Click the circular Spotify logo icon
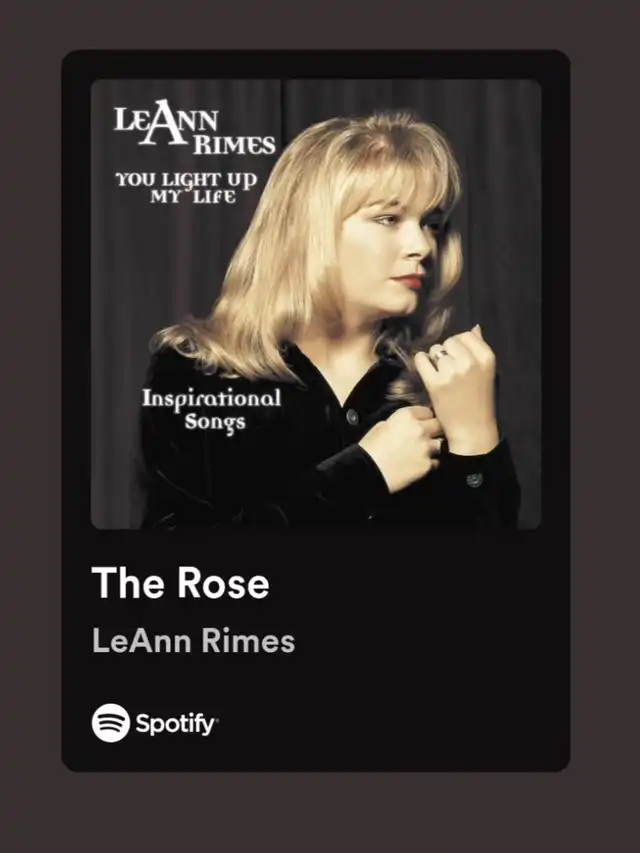The height and width of the screenshot is (853, 640). (x=110, y=722)
